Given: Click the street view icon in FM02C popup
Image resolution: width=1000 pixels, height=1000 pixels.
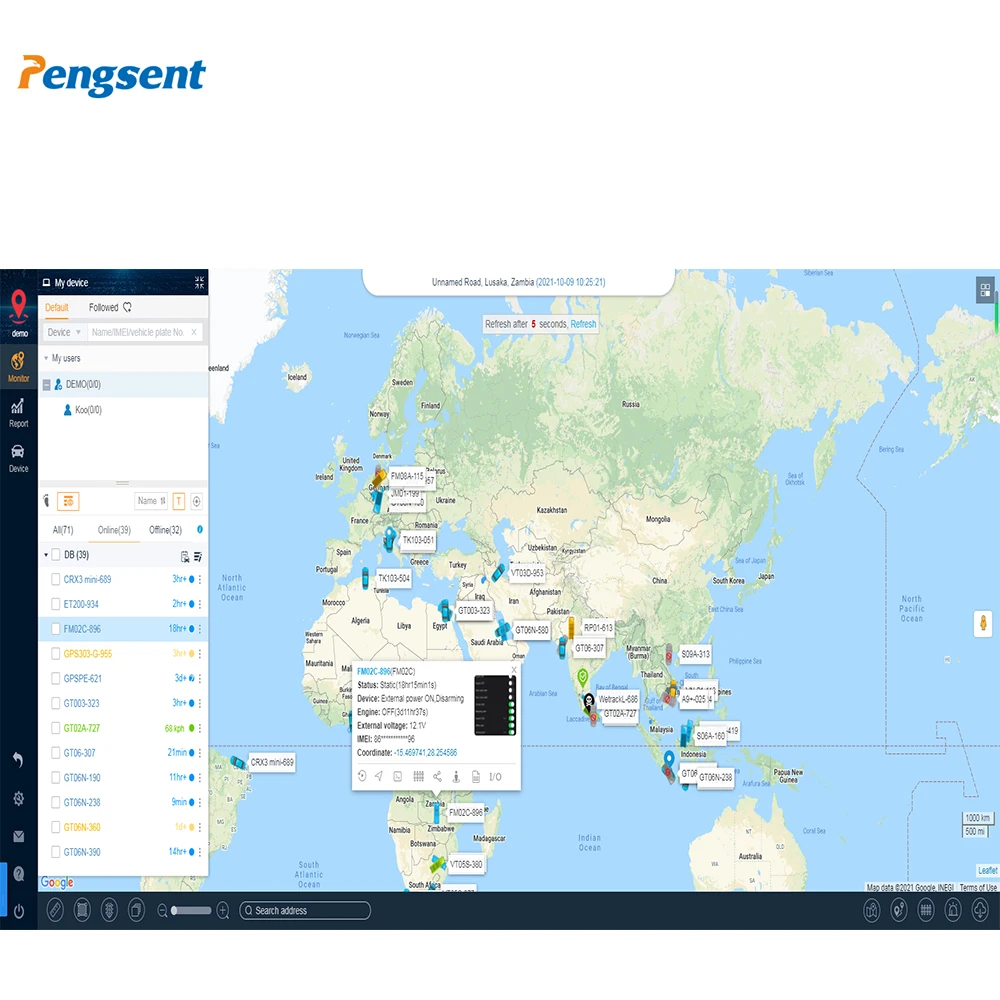Looking at the screenshot, I should pos(457,777).
